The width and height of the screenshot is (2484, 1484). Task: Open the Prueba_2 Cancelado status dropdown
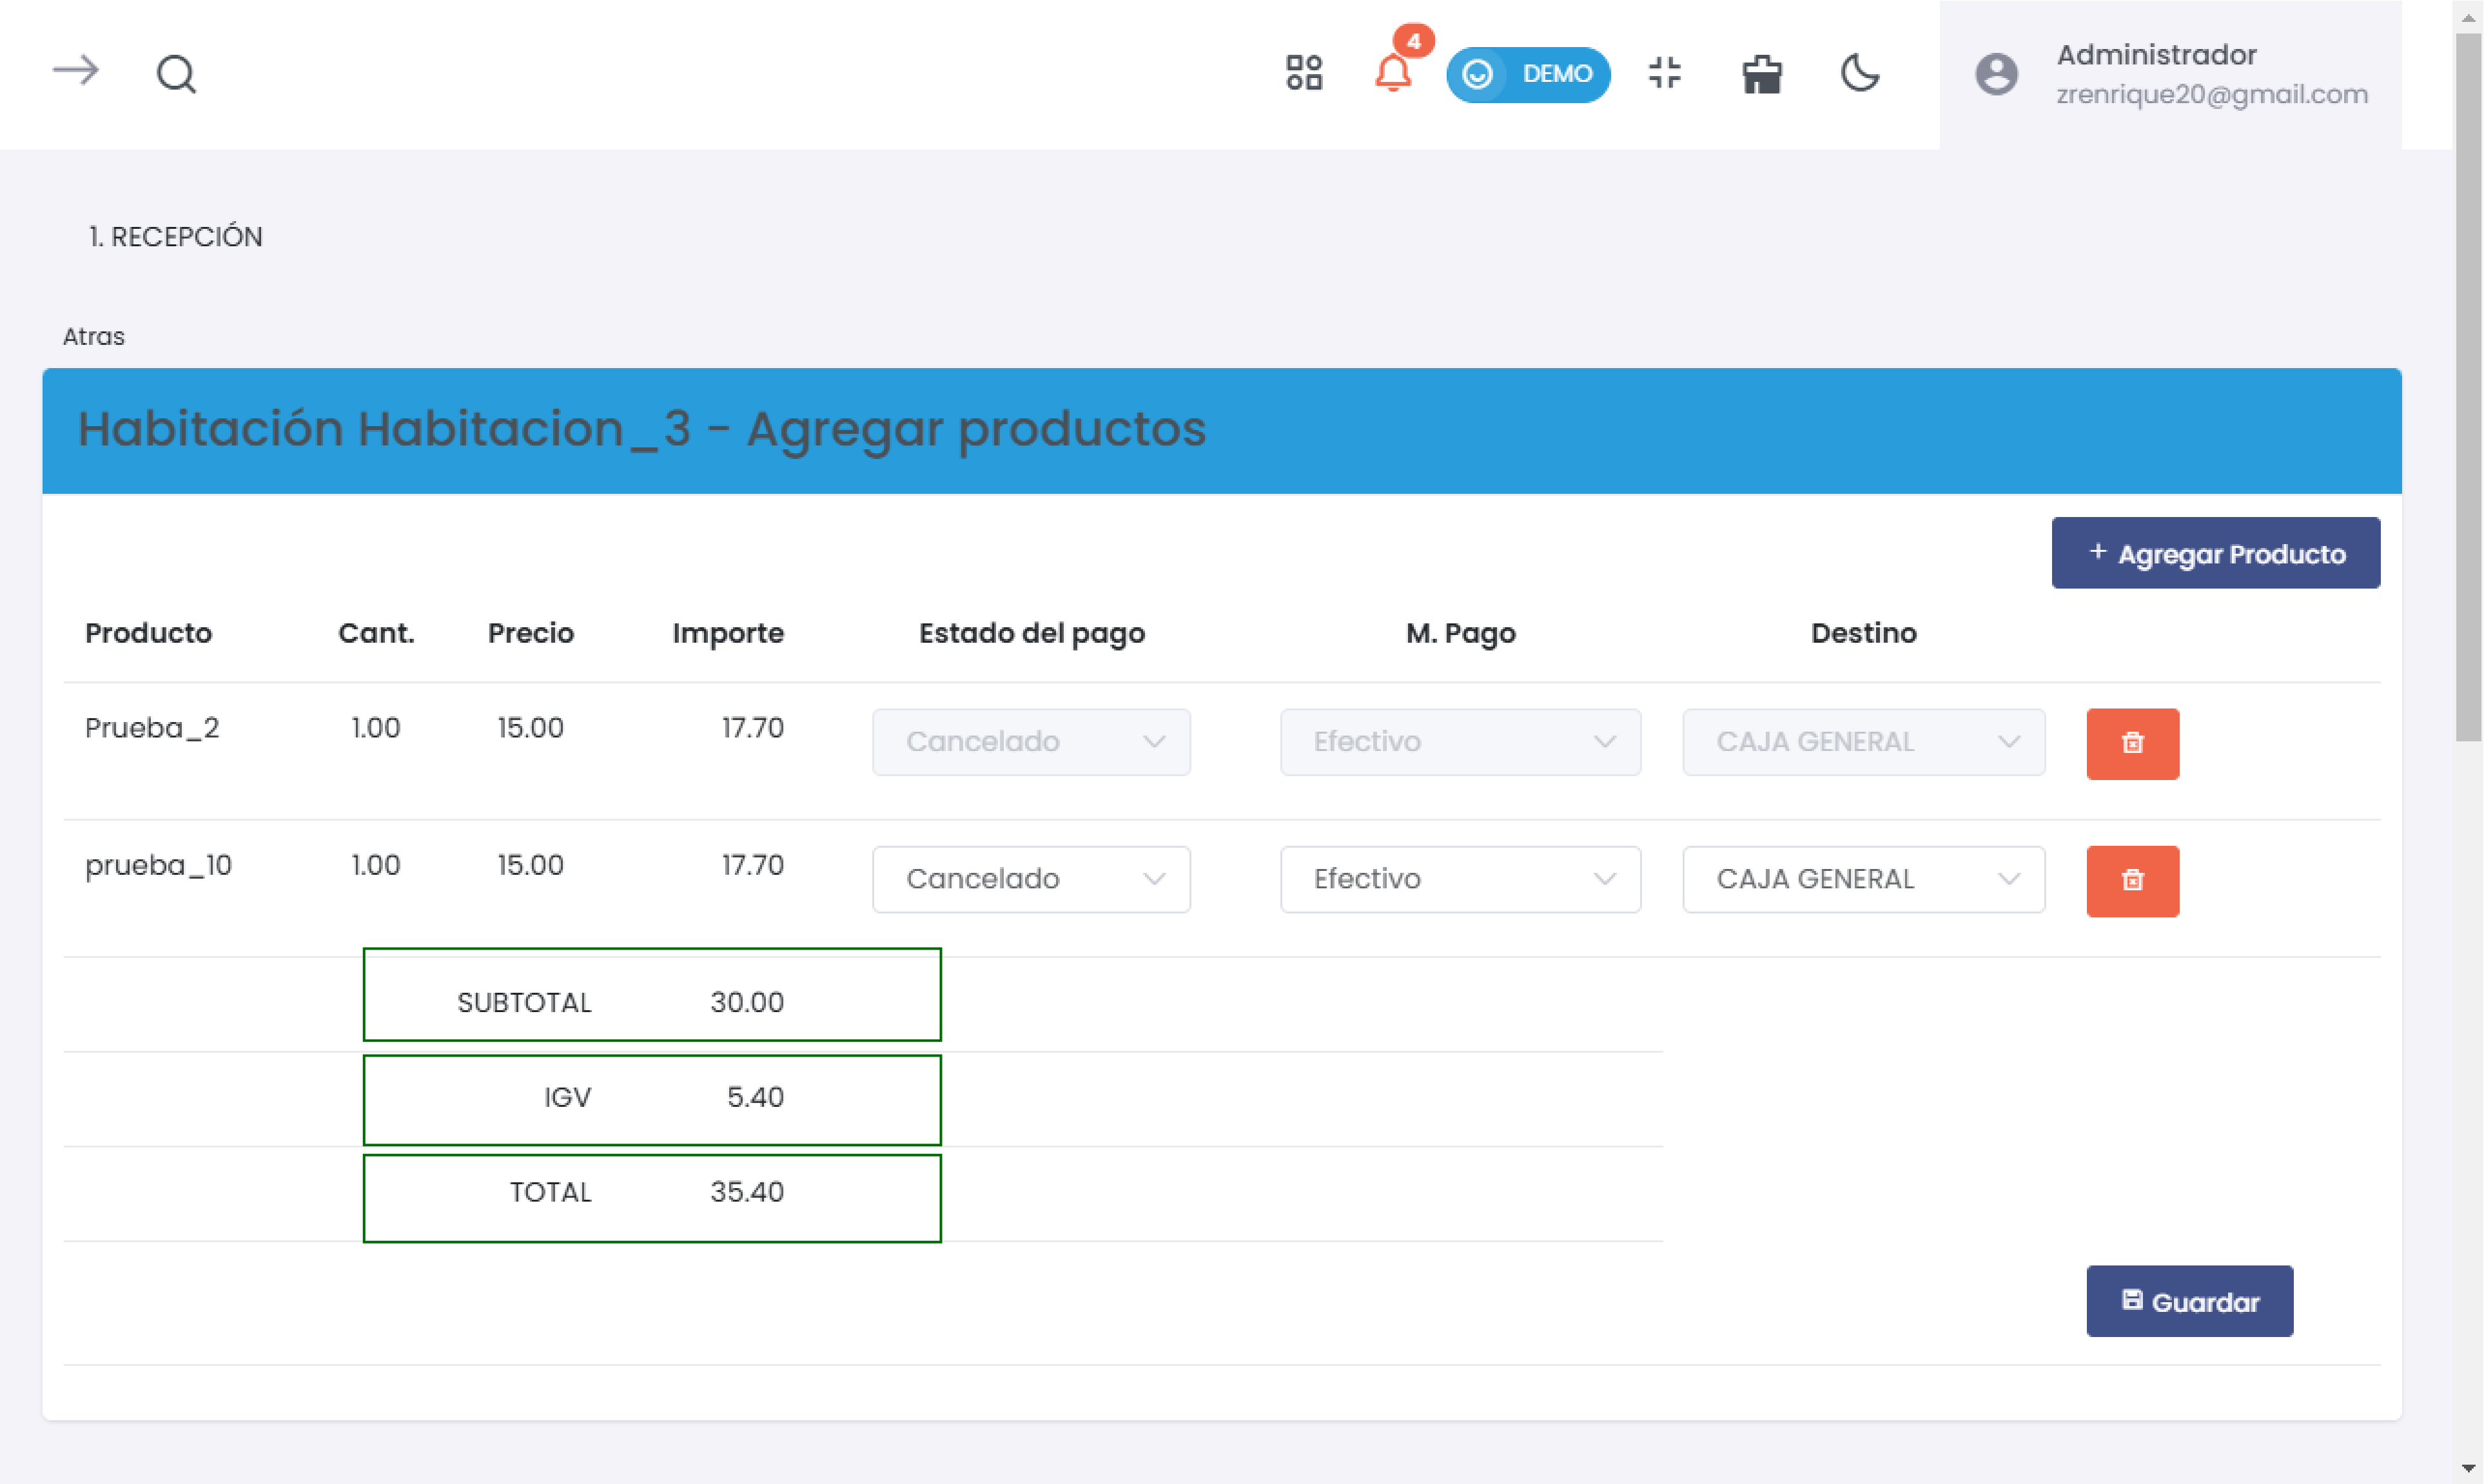pos(1030,742)
